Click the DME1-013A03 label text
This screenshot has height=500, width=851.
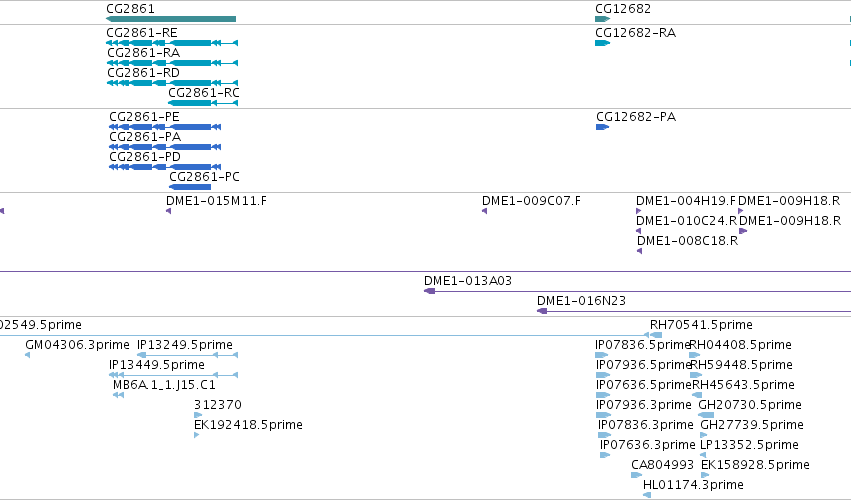[468, 281]
